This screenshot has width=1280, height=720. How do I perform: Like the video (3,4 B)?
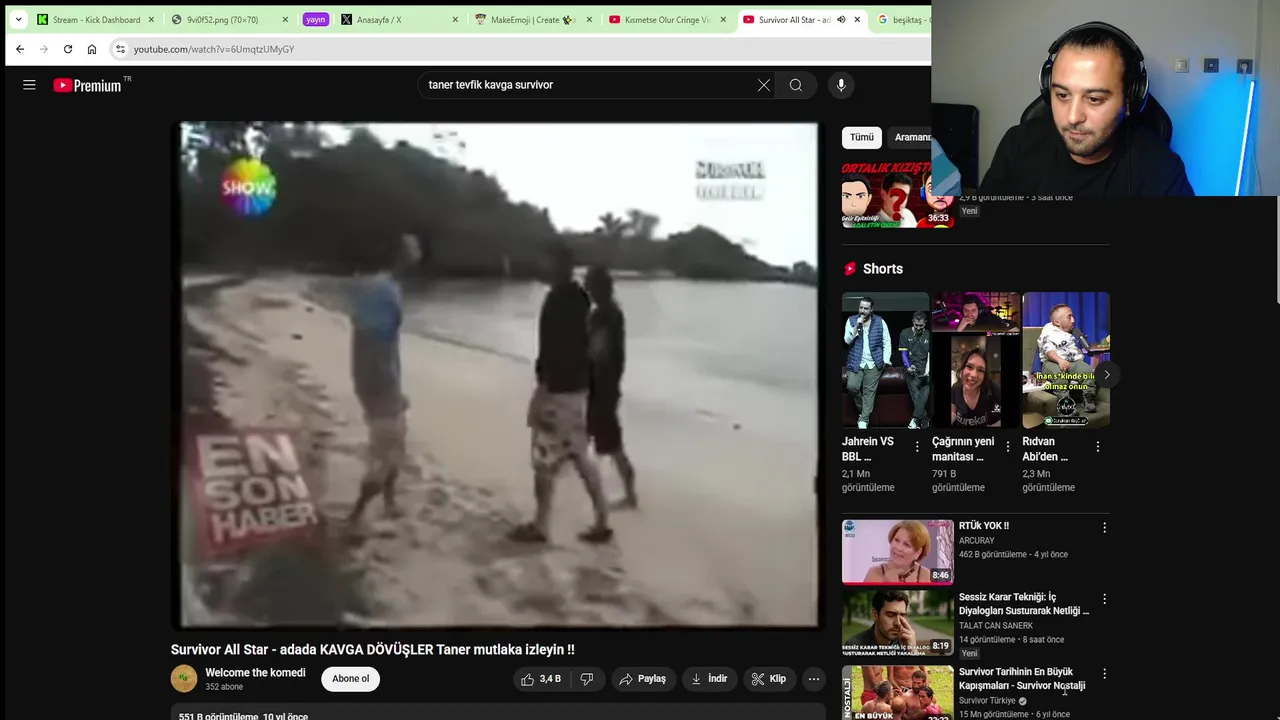(x=540, y=679)
